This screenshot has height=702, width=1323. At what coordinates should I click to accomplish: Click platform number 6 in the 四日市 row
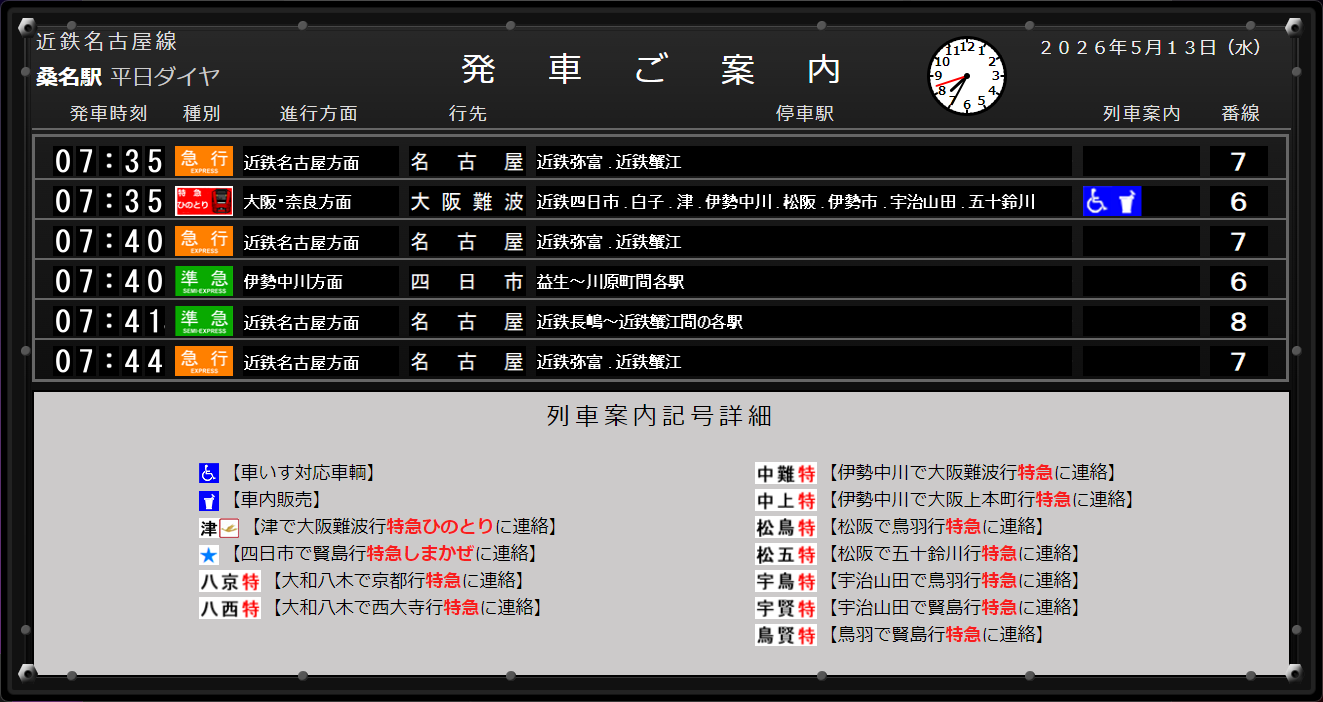1239,281
